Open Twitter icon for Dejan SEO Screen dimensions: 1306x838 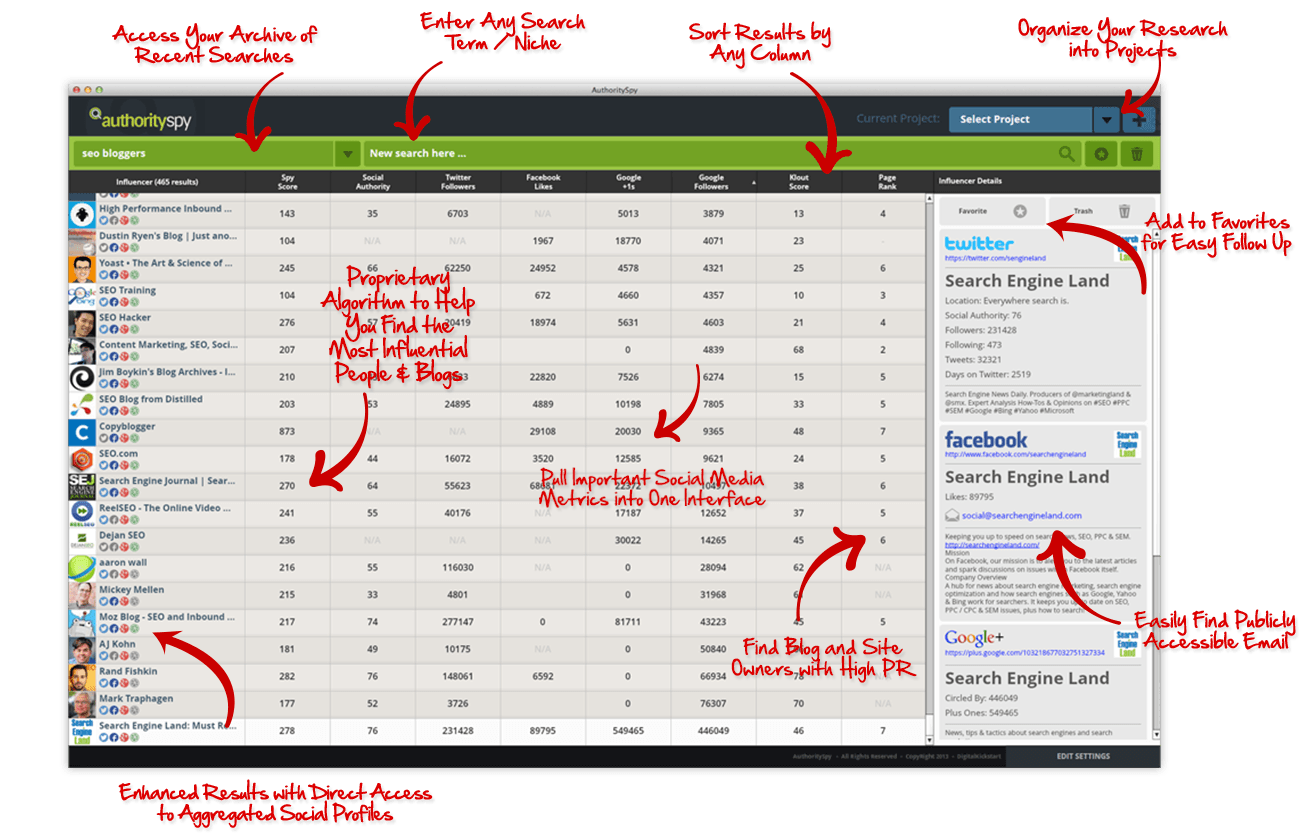tap(104, 546)
